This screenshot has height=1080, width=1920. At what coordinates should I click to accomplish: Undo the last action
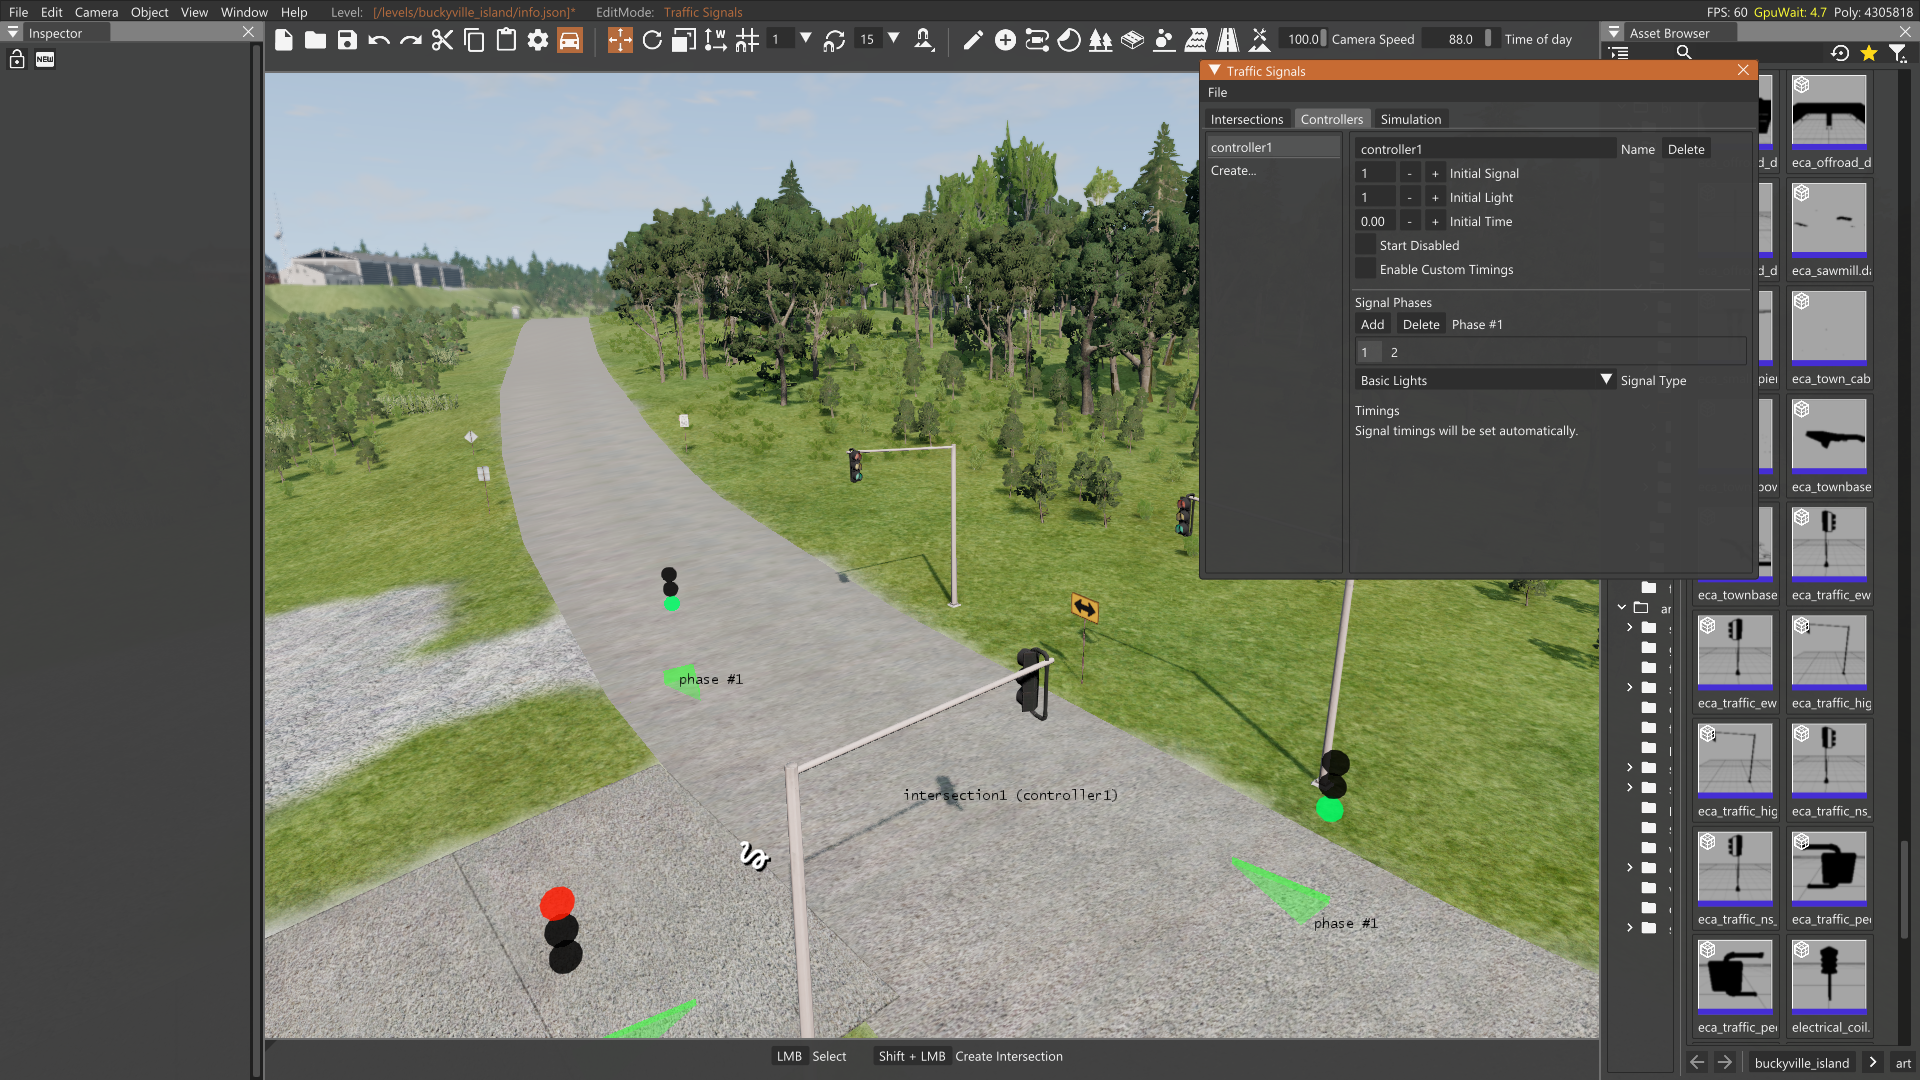coord(379,40)
